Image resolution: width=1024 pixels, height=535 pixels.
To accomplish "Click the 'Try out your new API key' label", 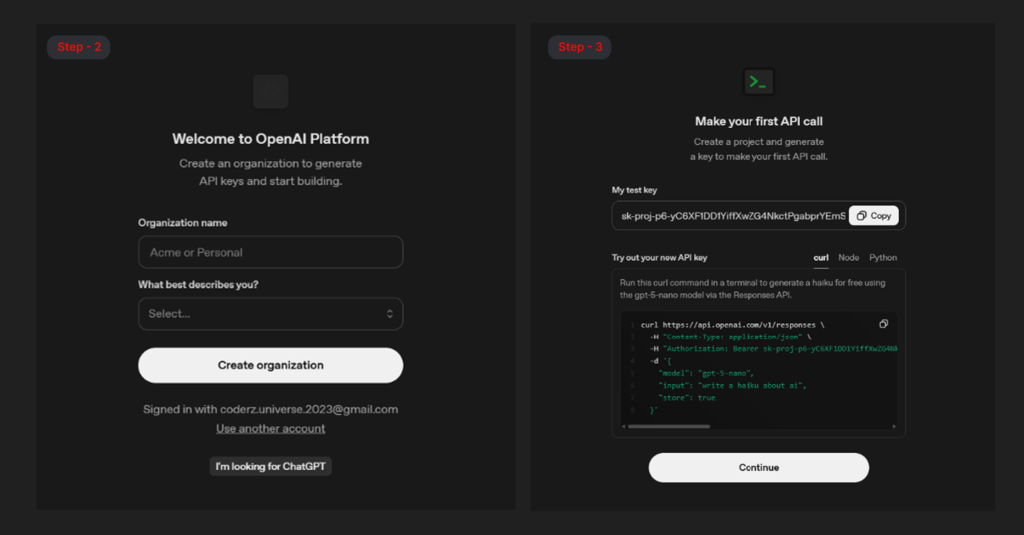I will coord(659,257).
